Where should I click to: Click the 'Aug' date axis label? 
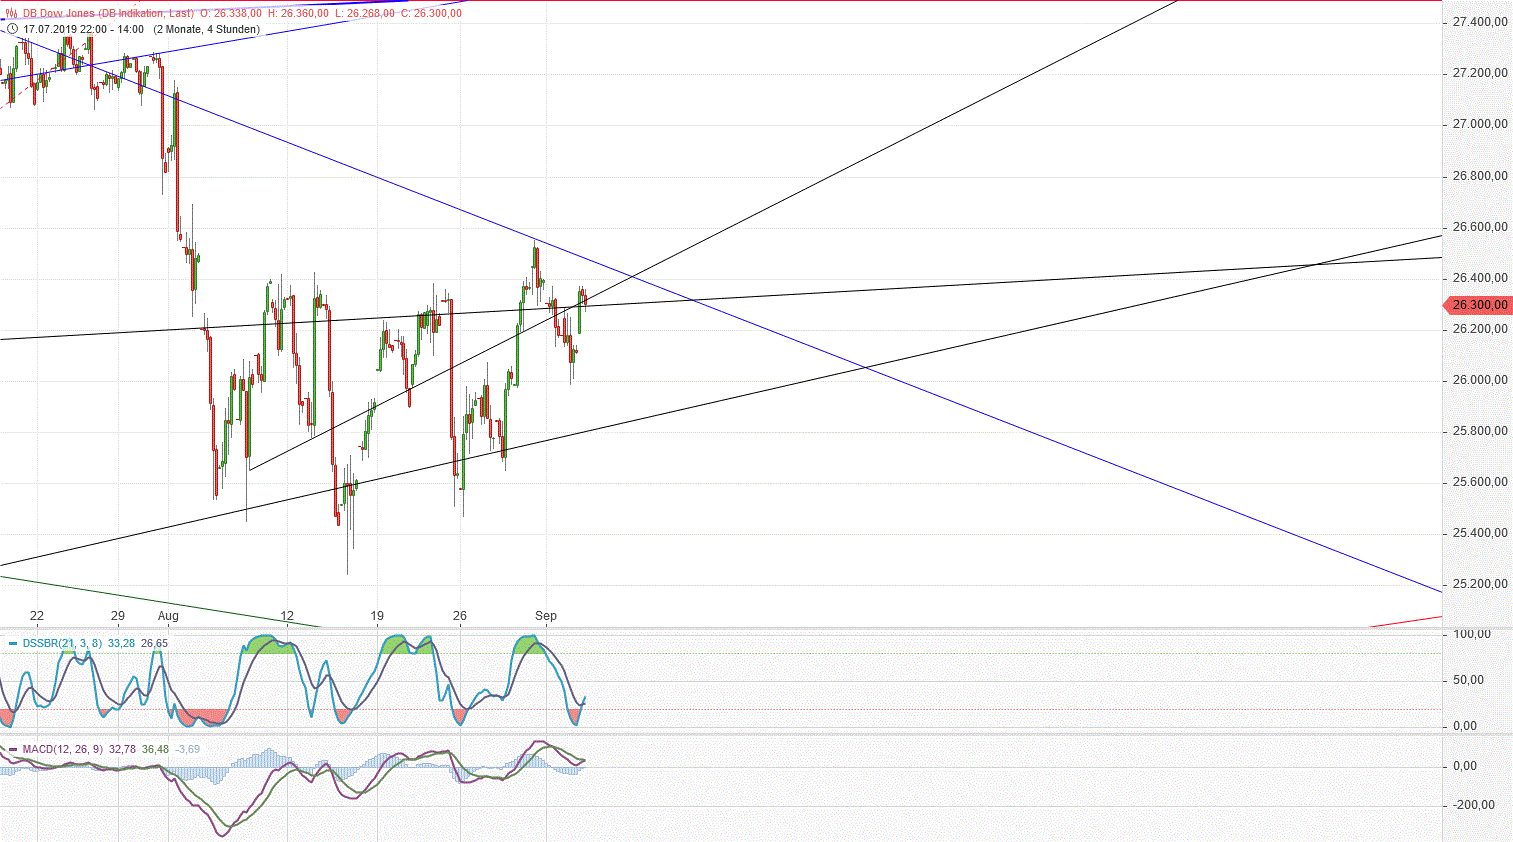168,616
